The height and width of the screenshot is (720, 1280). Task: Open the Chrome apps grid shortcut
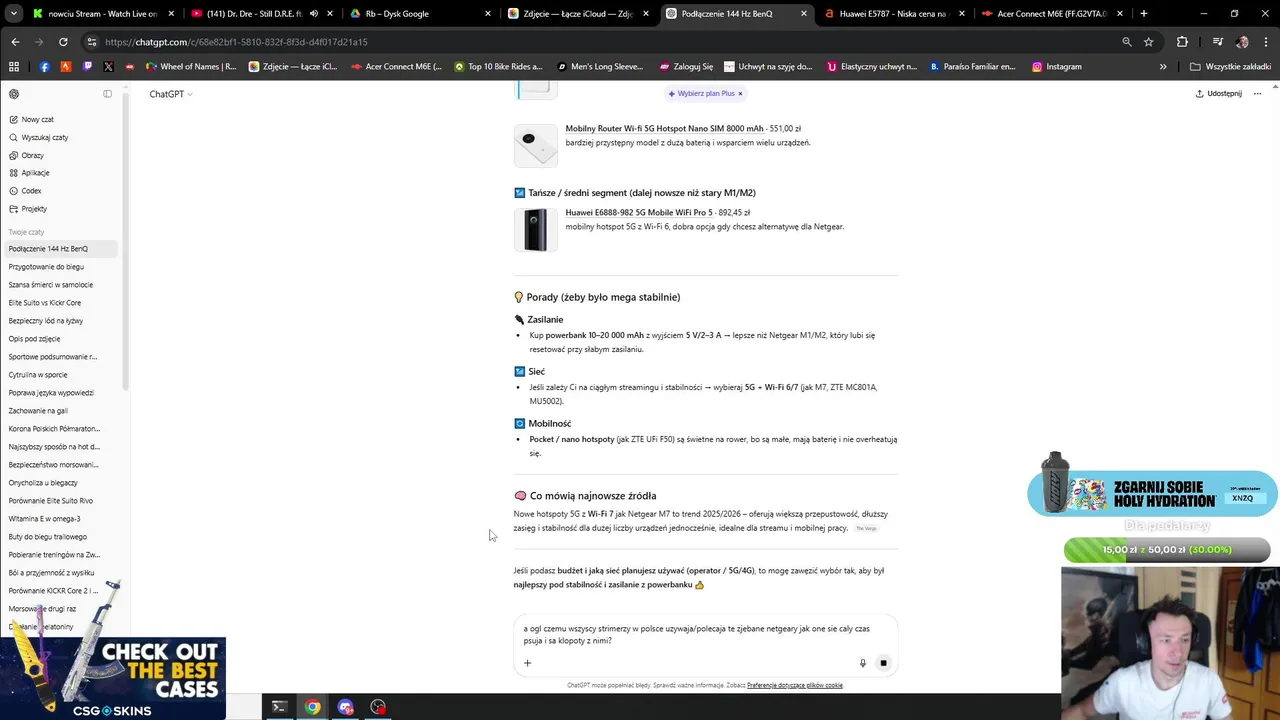pyautogui.click(x=14, y=67)
